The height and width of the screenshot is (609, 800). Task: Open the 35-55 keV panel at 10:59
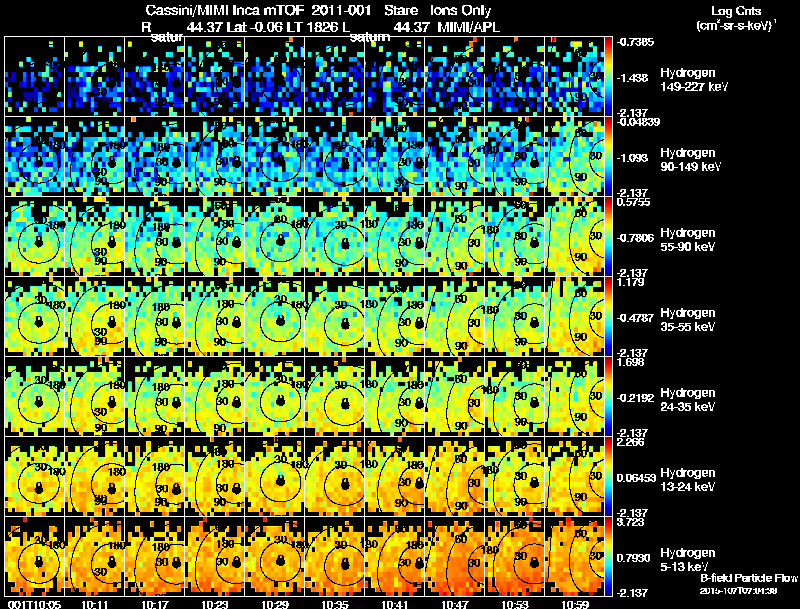point(576,317)
